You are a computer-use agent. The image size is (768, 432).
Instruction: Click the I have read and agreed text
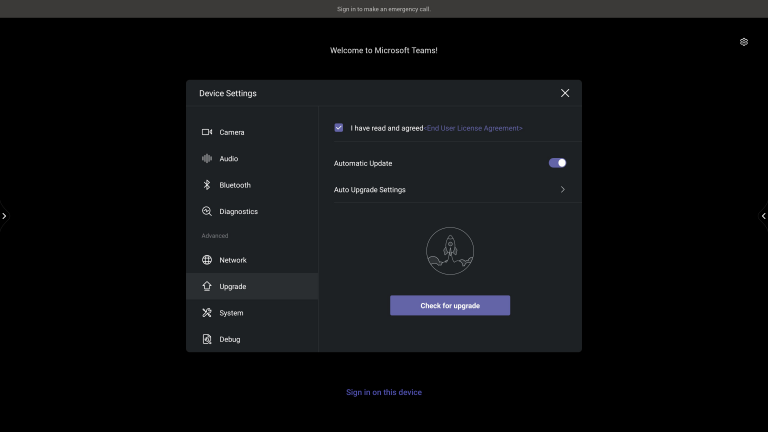tap(386, 128)
